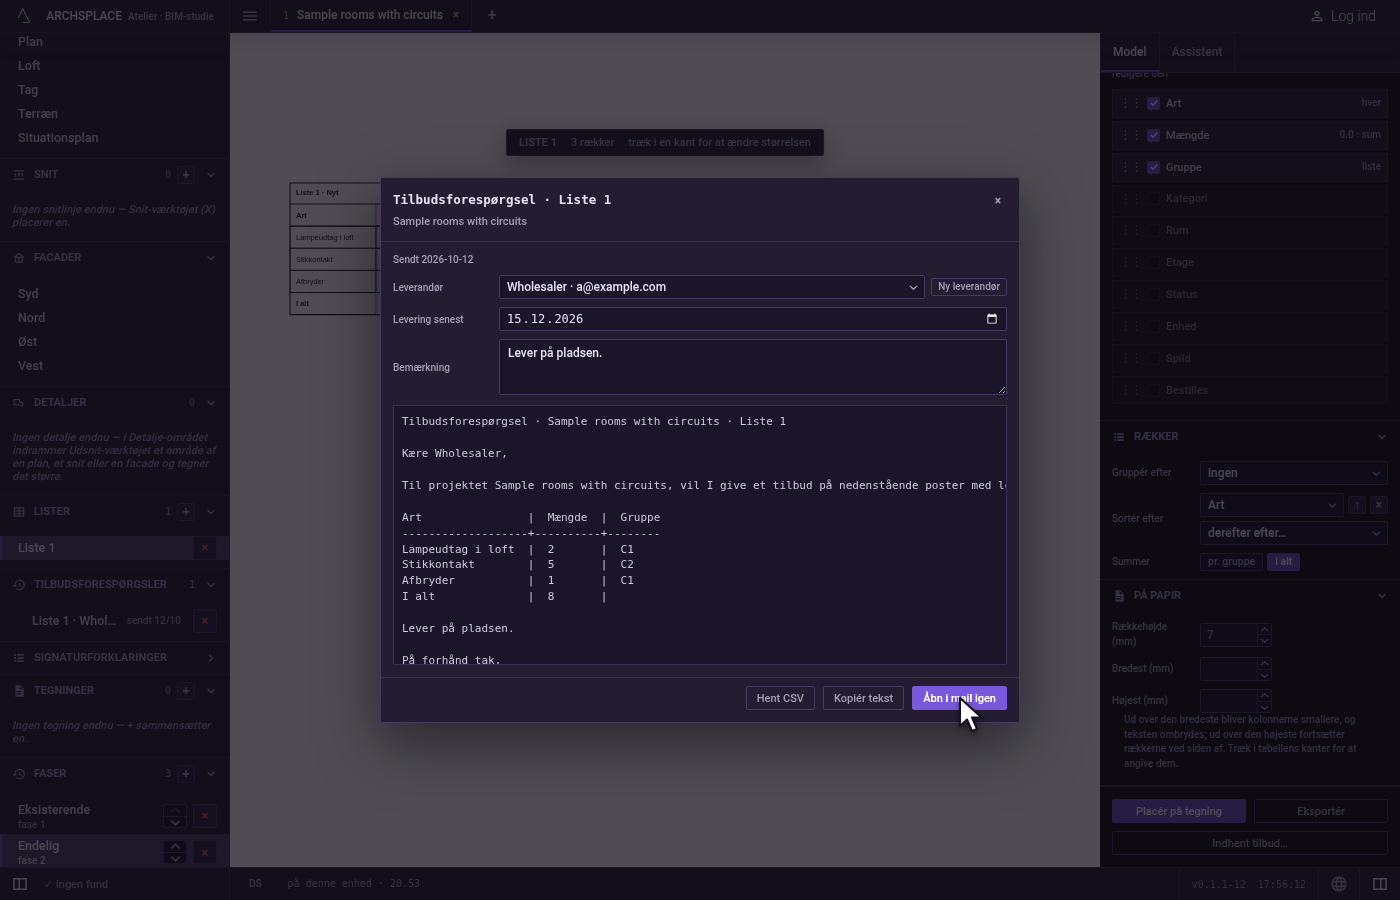
Task: Open the date picker calendar icon
Action: (x=992, y=319)
